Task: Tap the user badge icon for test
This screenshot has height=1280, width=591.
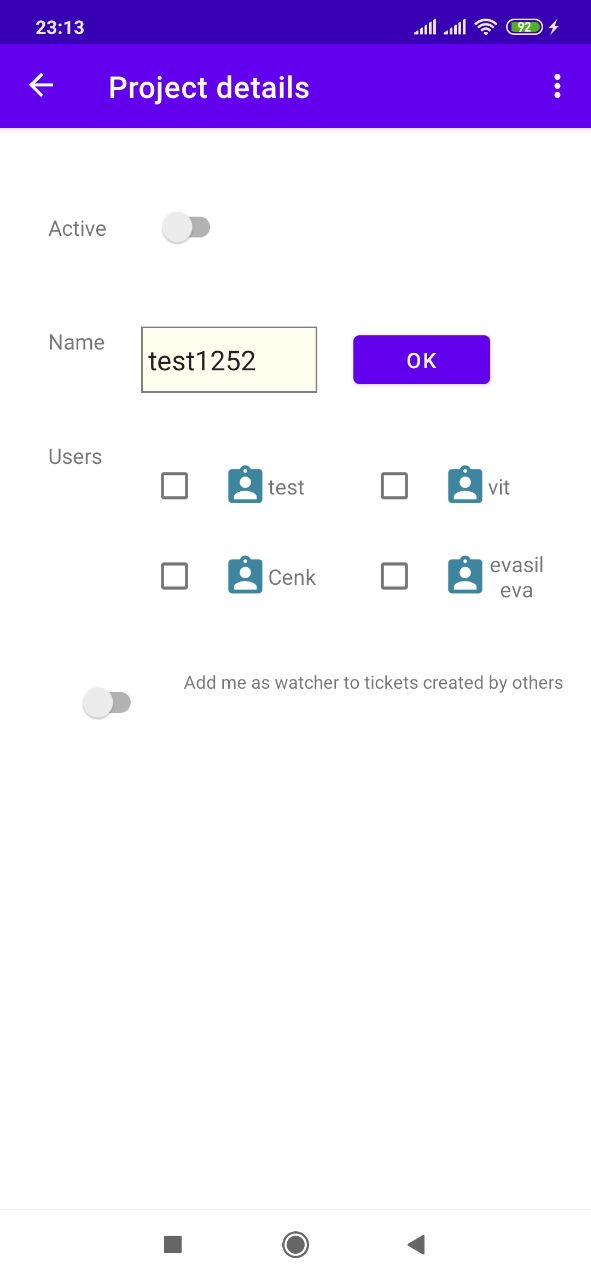Action: coord(245,485)
